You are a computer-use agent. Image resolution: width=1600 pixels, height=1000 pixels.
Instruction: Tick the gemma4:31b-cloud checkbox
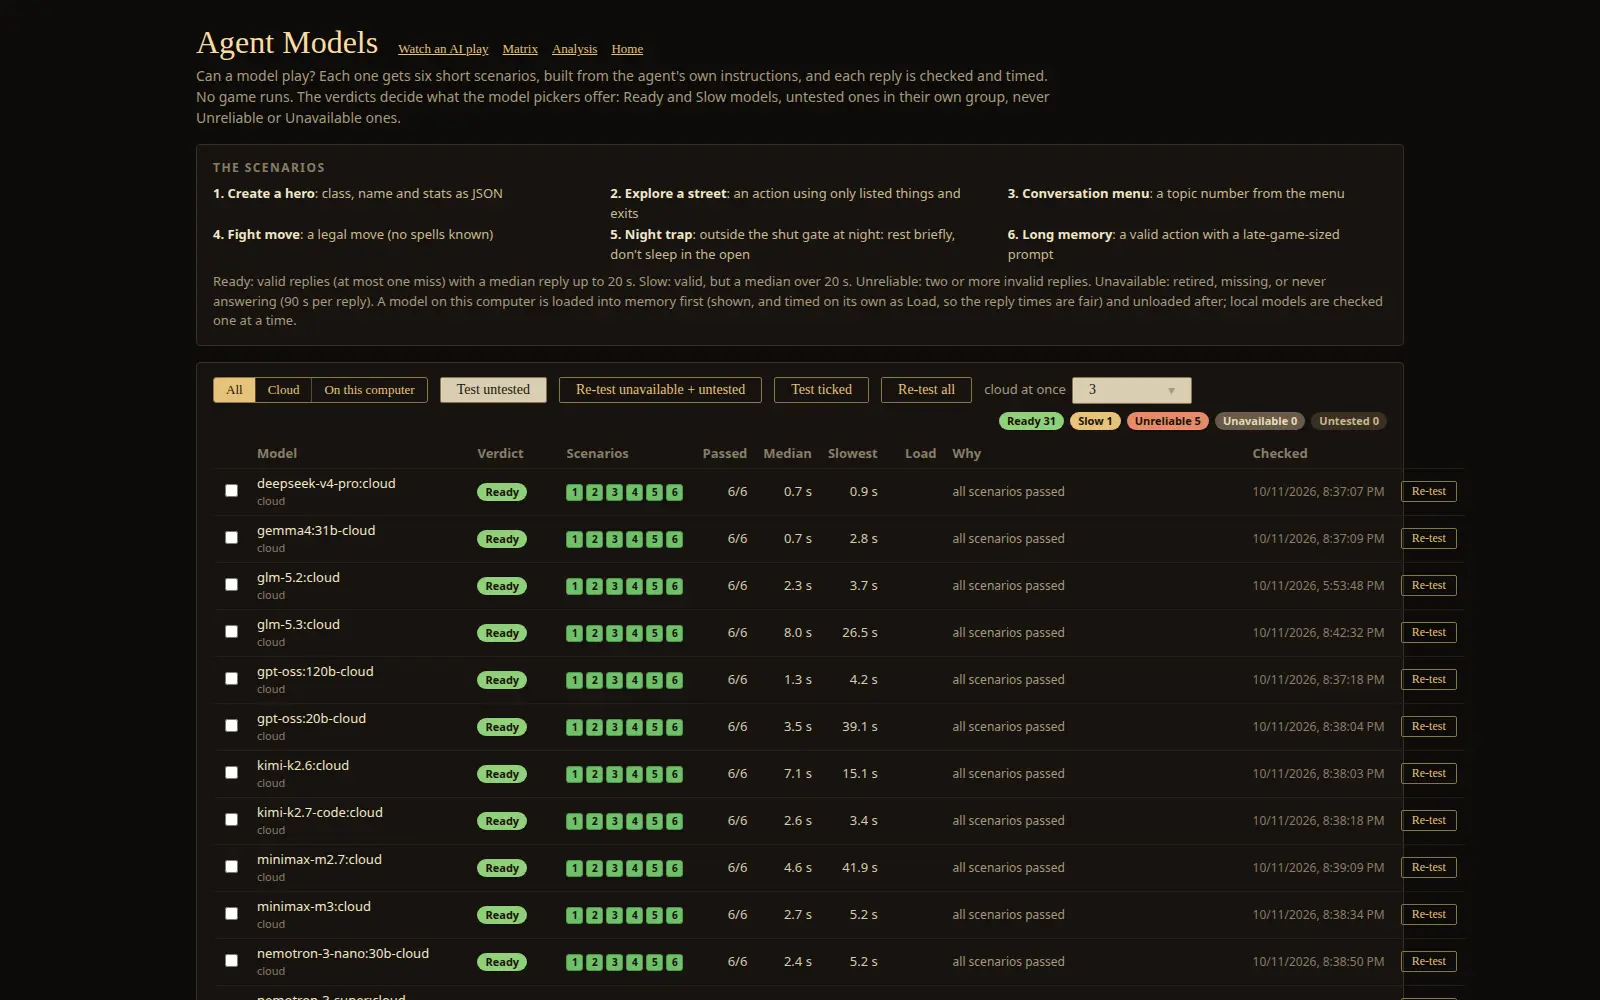(231, 537)
